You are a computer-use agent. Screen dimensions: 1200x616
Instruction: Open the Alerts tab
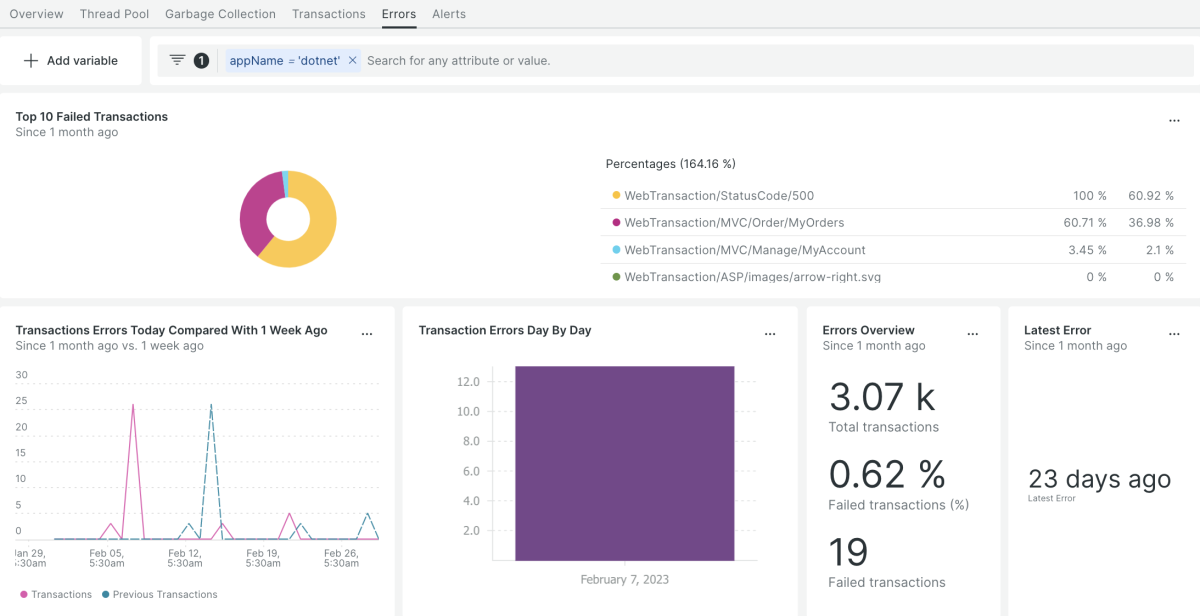(x=449, y=14)
